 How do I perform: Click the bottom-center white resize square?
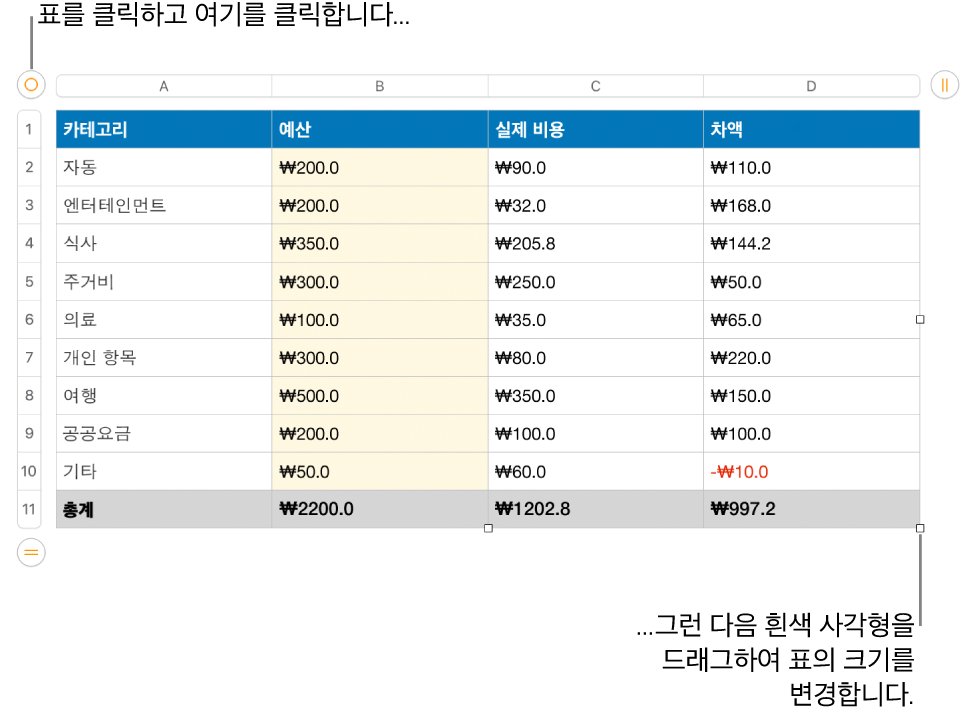488,528
